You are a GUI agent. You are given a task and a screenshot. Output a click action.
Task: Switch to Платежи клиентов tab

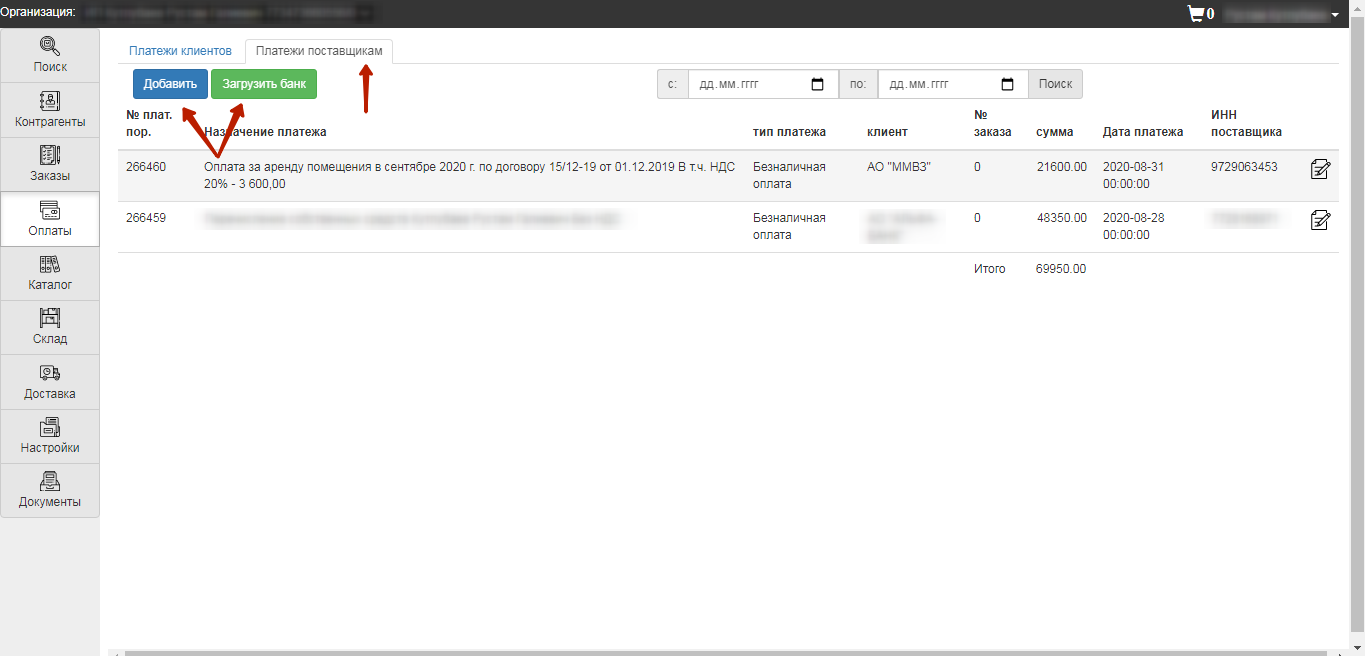180,50
